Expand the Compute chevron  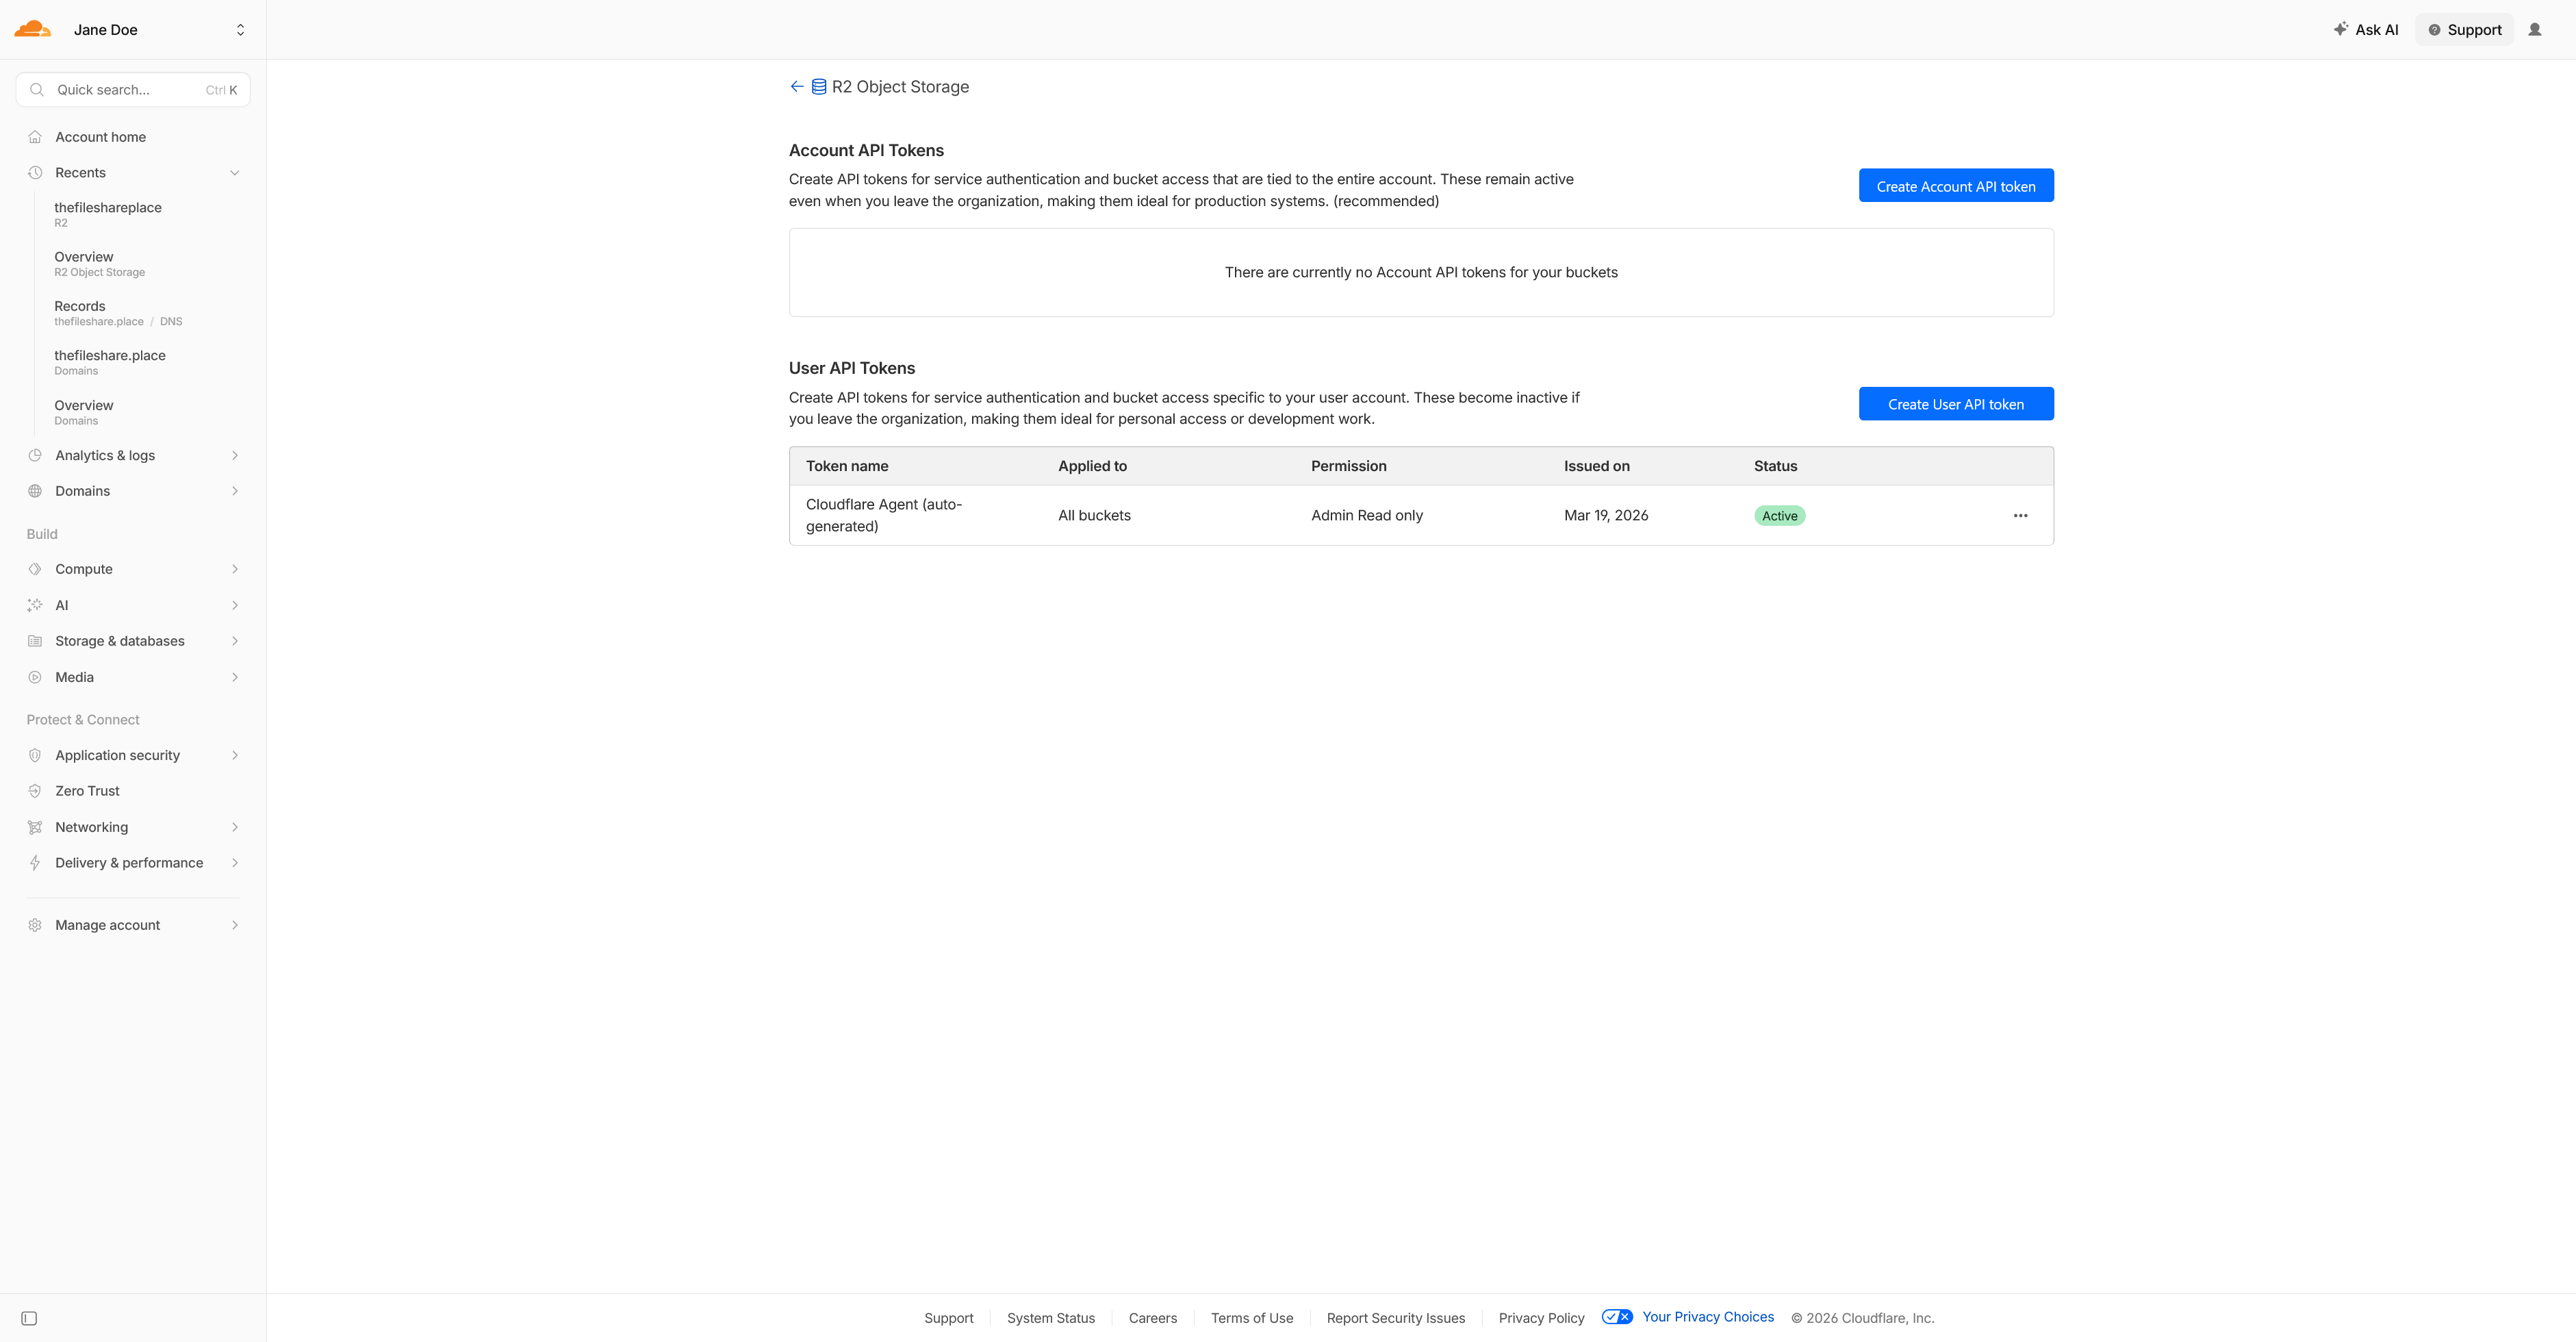(235, 569)
